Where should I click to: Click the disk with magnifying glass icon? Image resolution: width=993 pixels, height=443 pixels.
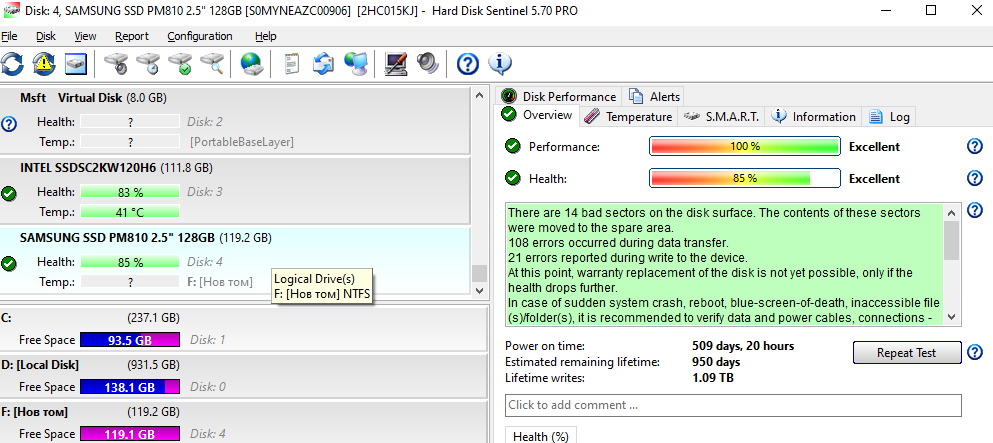click(x=212, y=63)
